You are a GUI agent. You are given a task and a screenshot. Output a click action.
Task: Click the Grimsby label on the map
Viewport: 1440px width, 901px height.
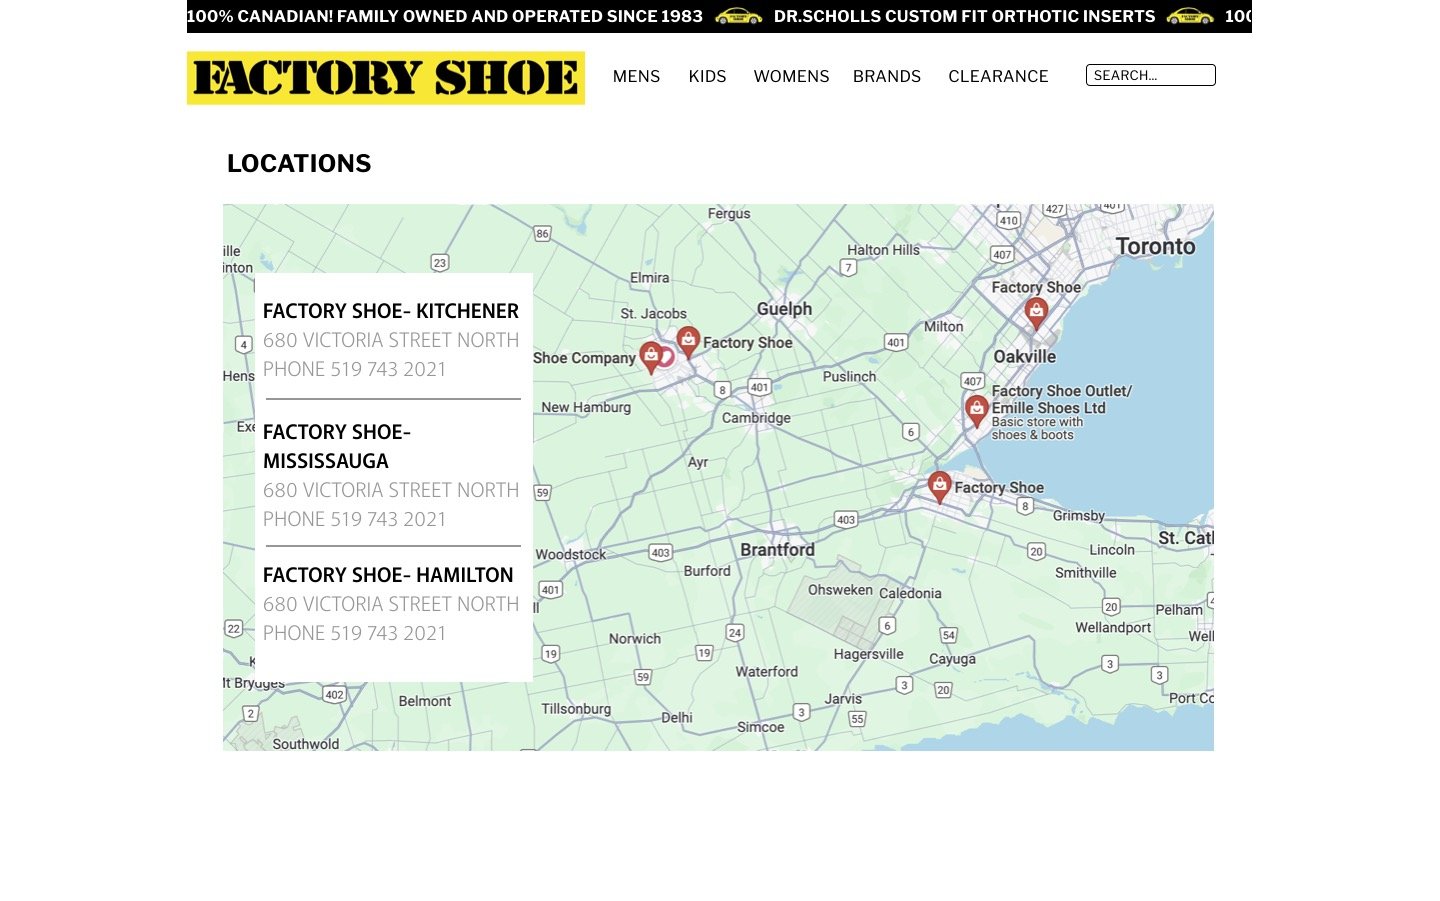click(1078, 516)
